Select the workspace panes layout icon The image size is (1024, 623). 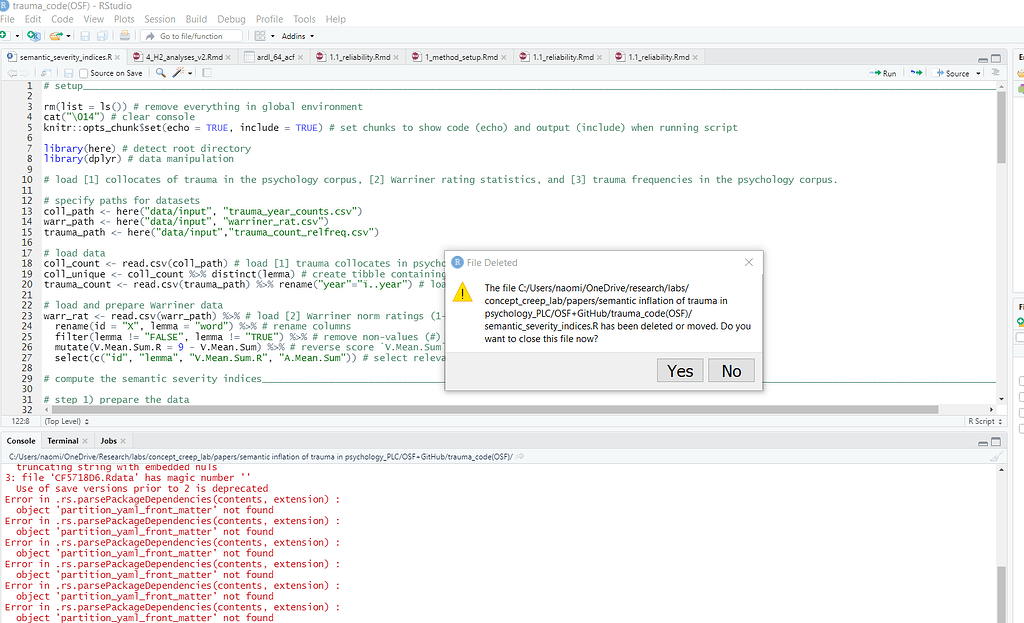click(260, 35)
